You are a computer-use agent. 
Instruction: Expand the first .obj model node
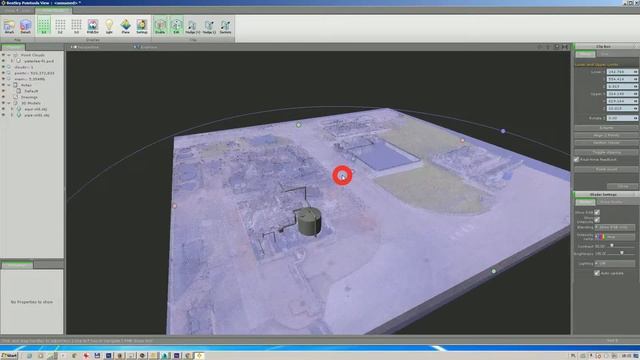[12, 109]
